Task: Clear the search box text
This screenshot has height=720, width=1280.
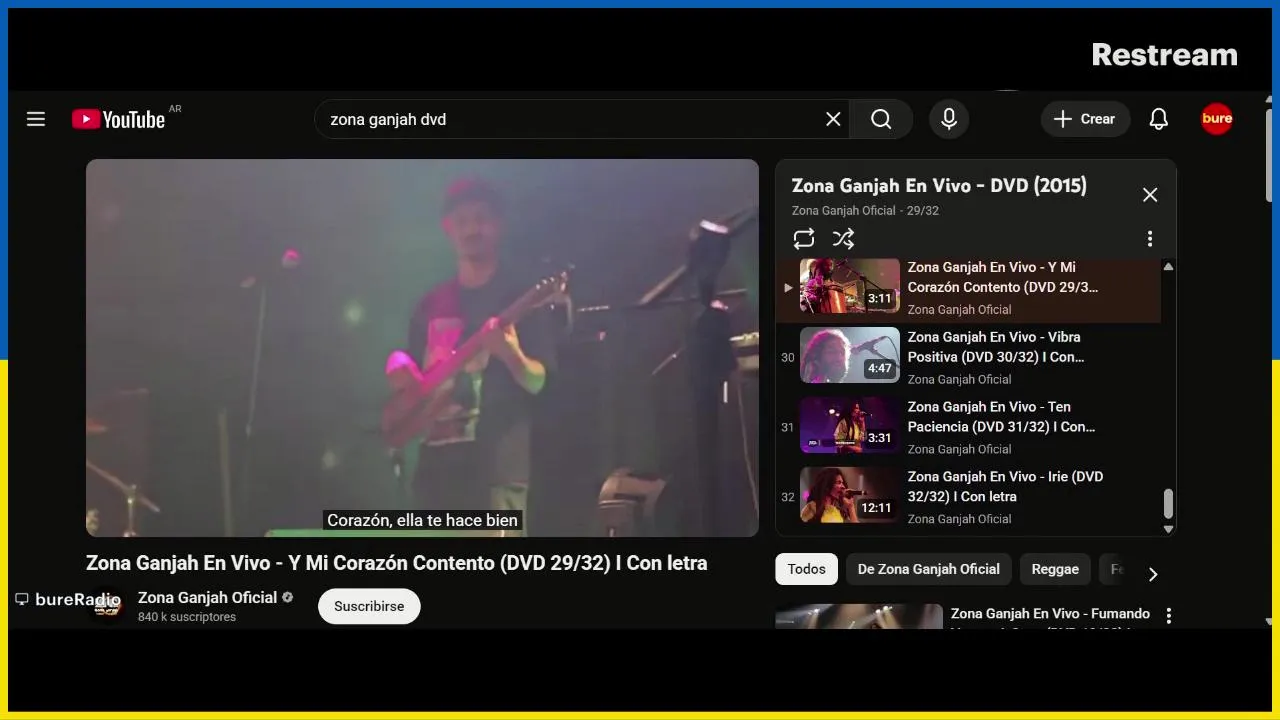Action: click(x=833, y=119)
